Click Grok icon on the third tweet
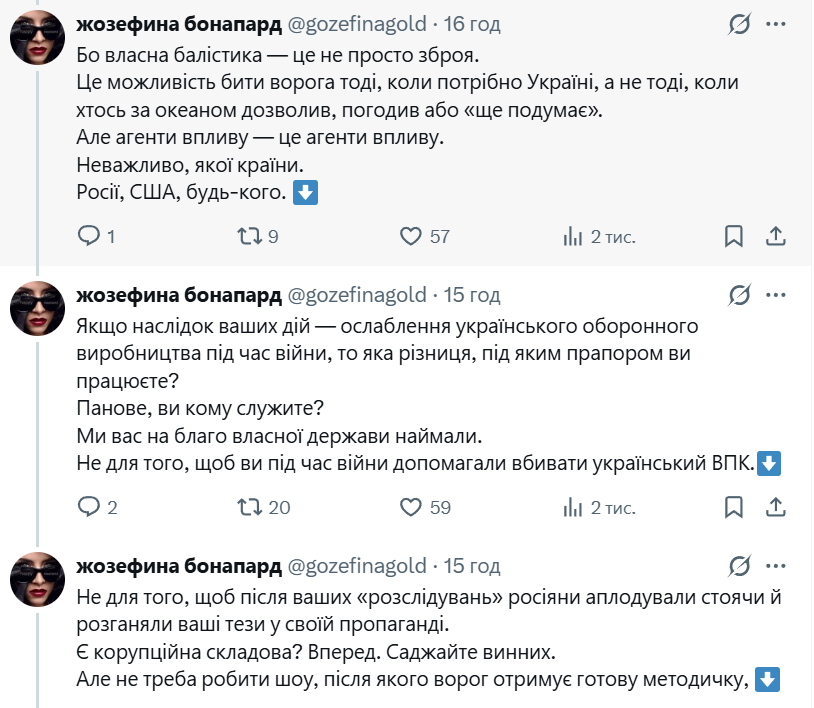 pyautogui.click(x=741, y=566)
